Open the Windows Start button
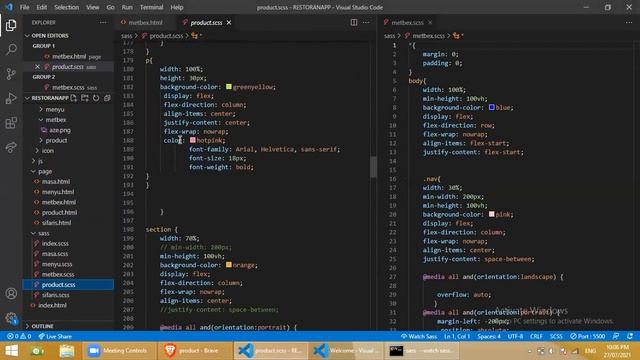The width and height of the screenshot is (640, 360). (11, 351)
